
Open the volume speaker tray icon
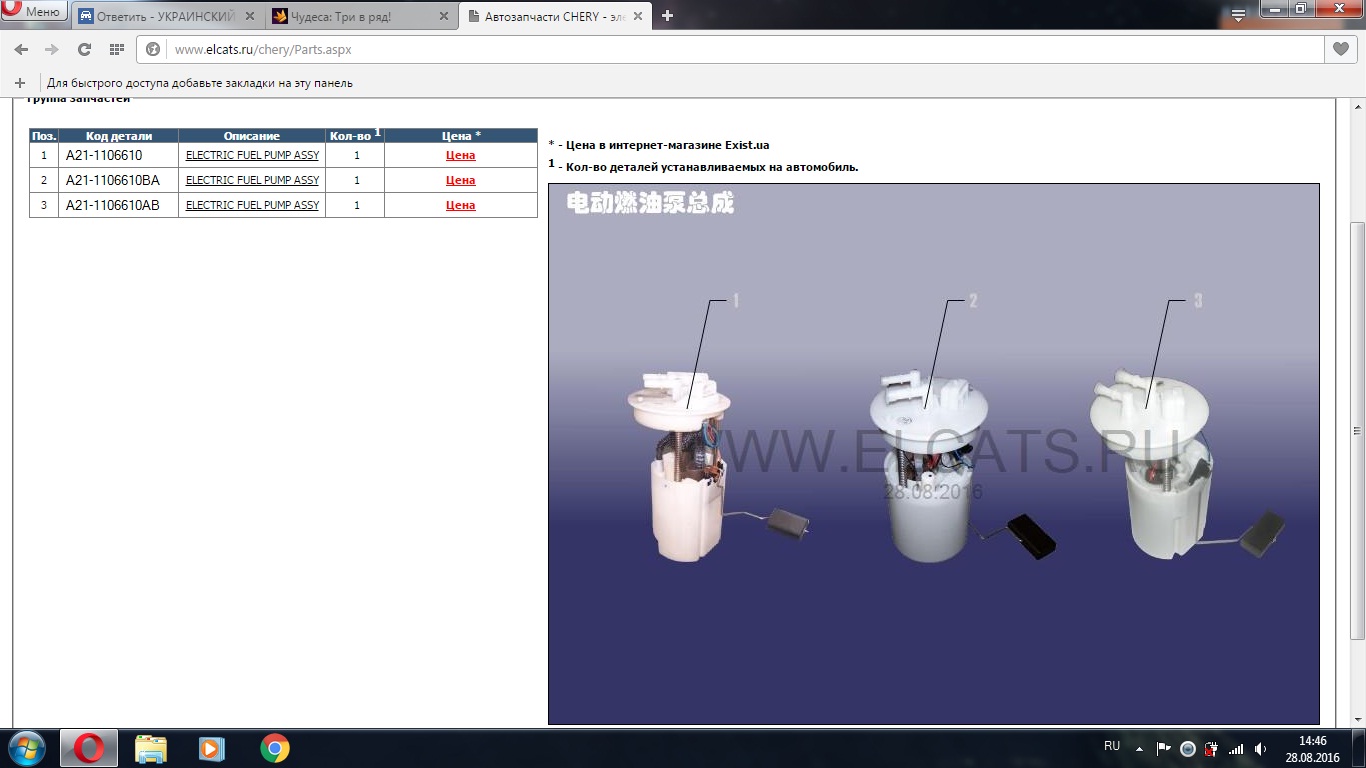1261,748
